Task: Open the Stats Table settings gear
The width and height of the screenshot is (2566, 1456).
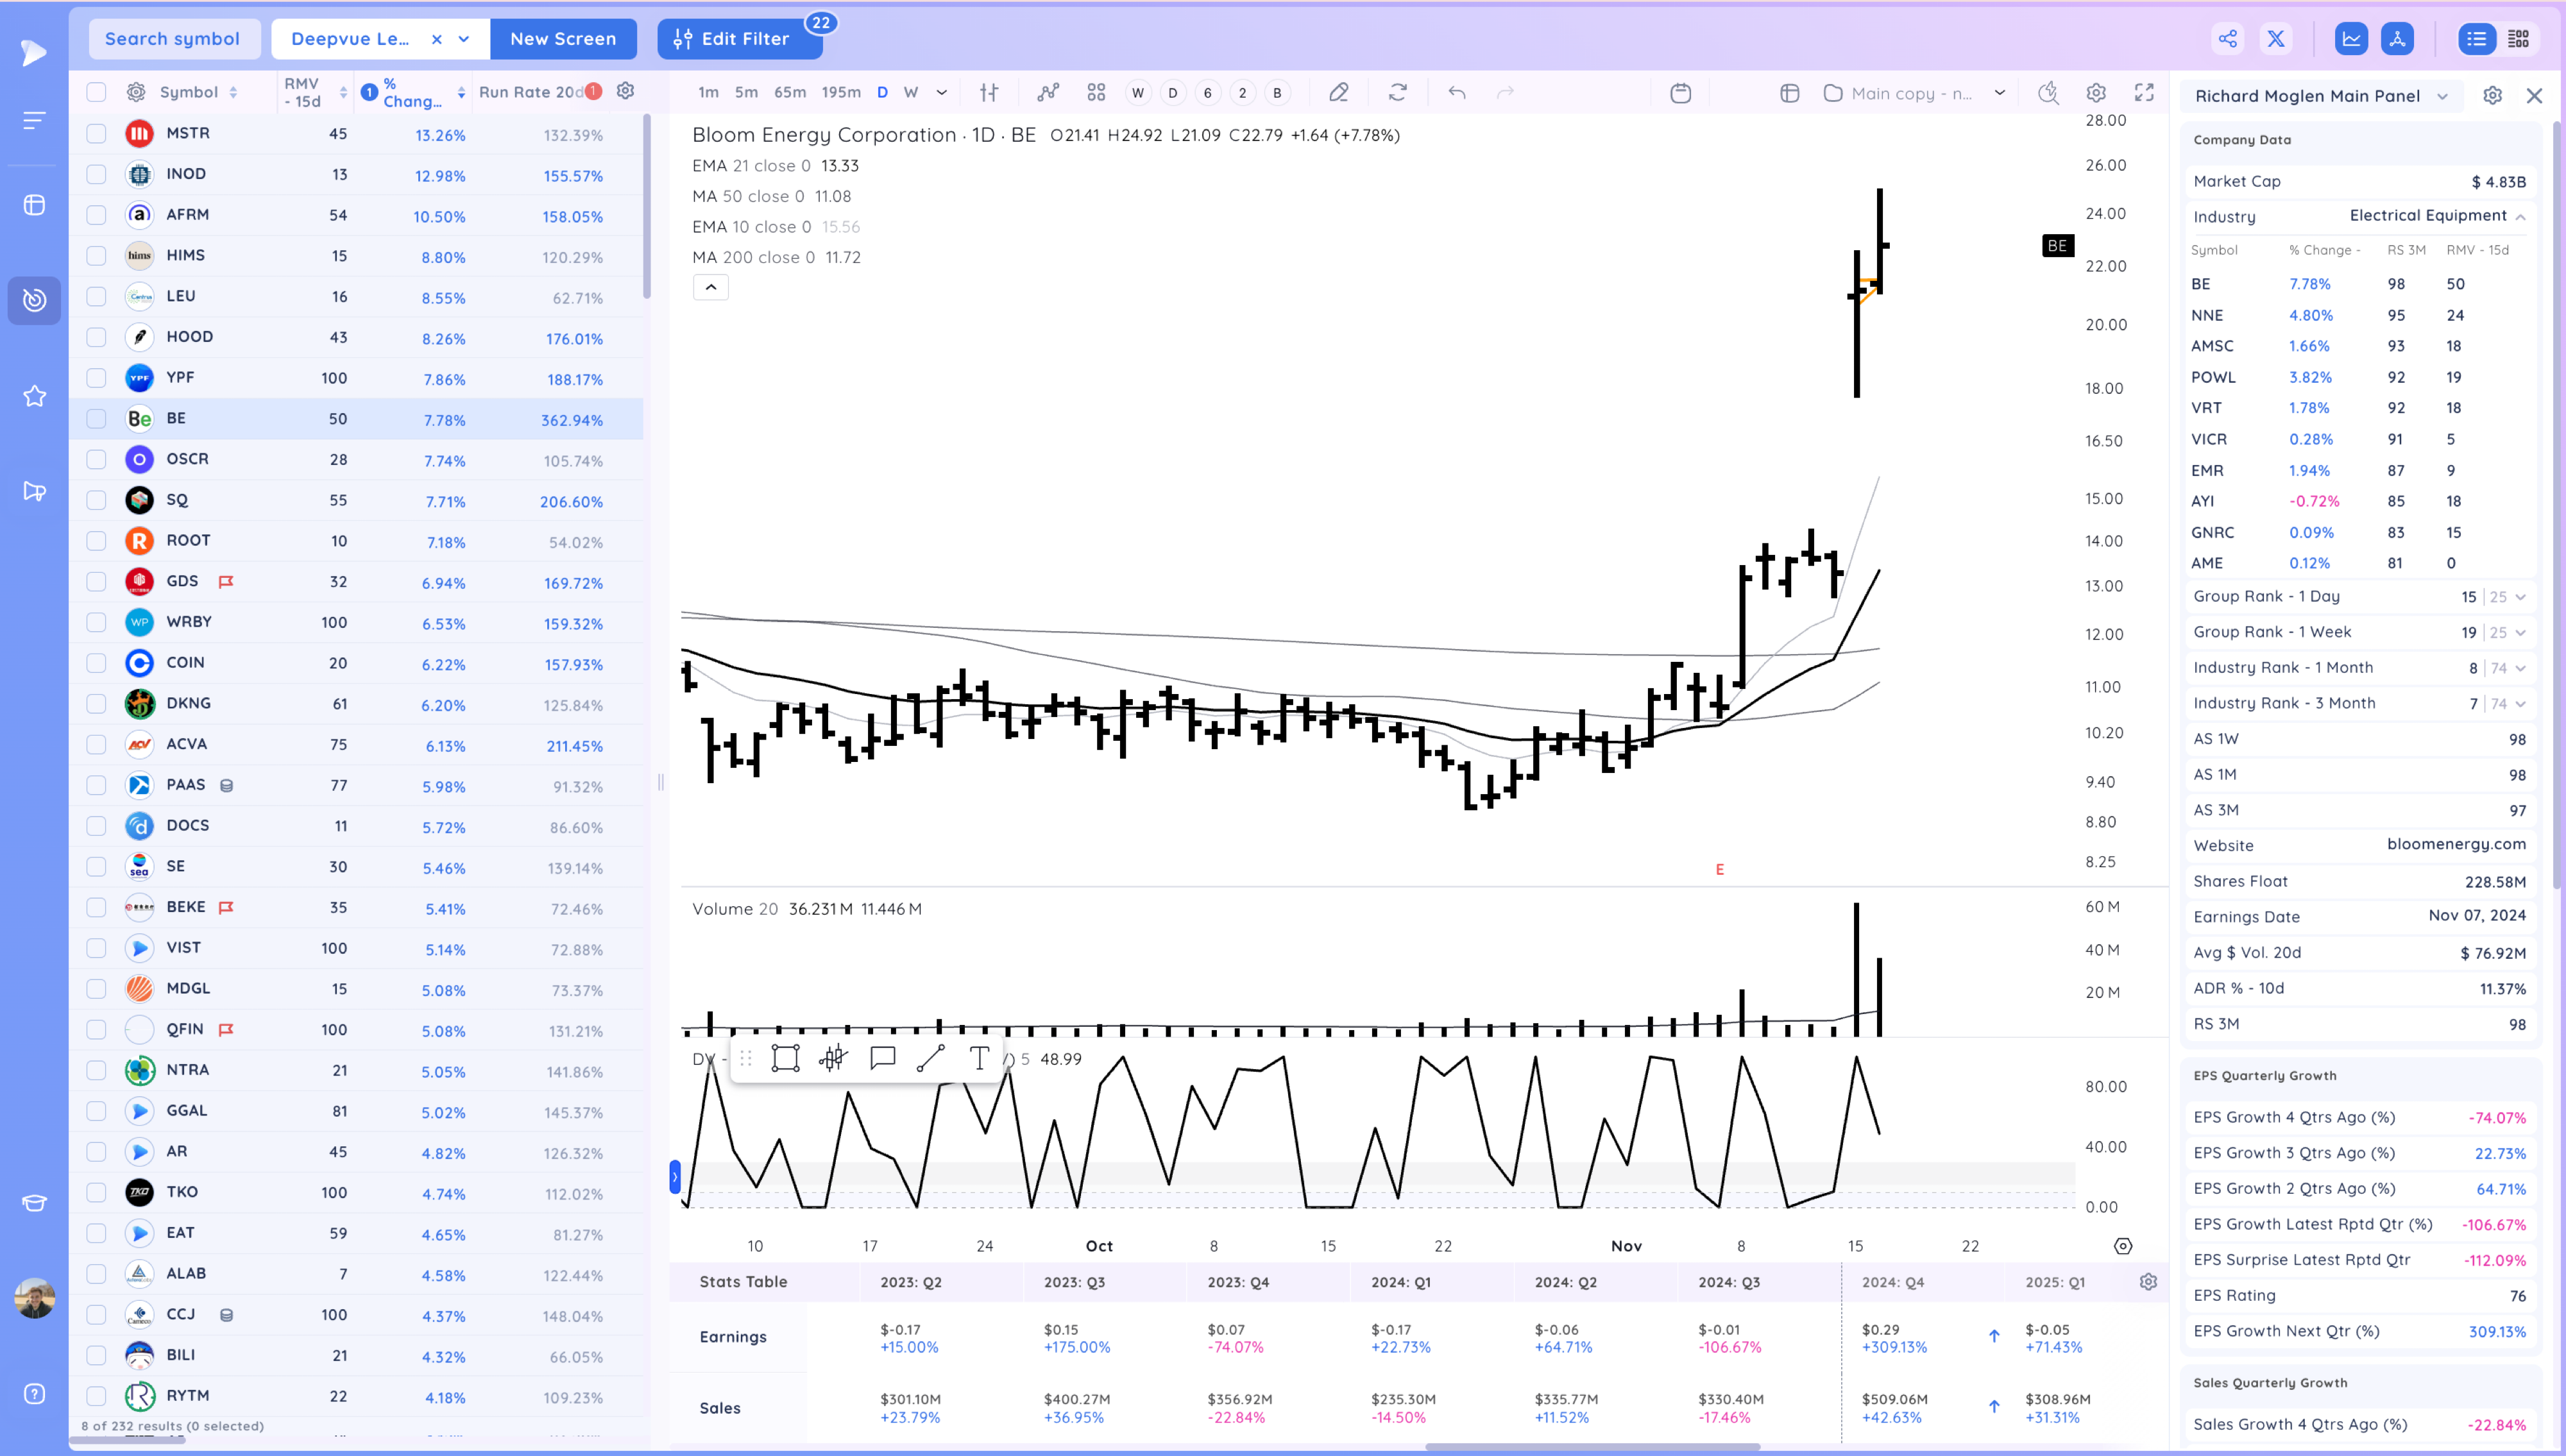Action: click(x=2148, y=1282)
